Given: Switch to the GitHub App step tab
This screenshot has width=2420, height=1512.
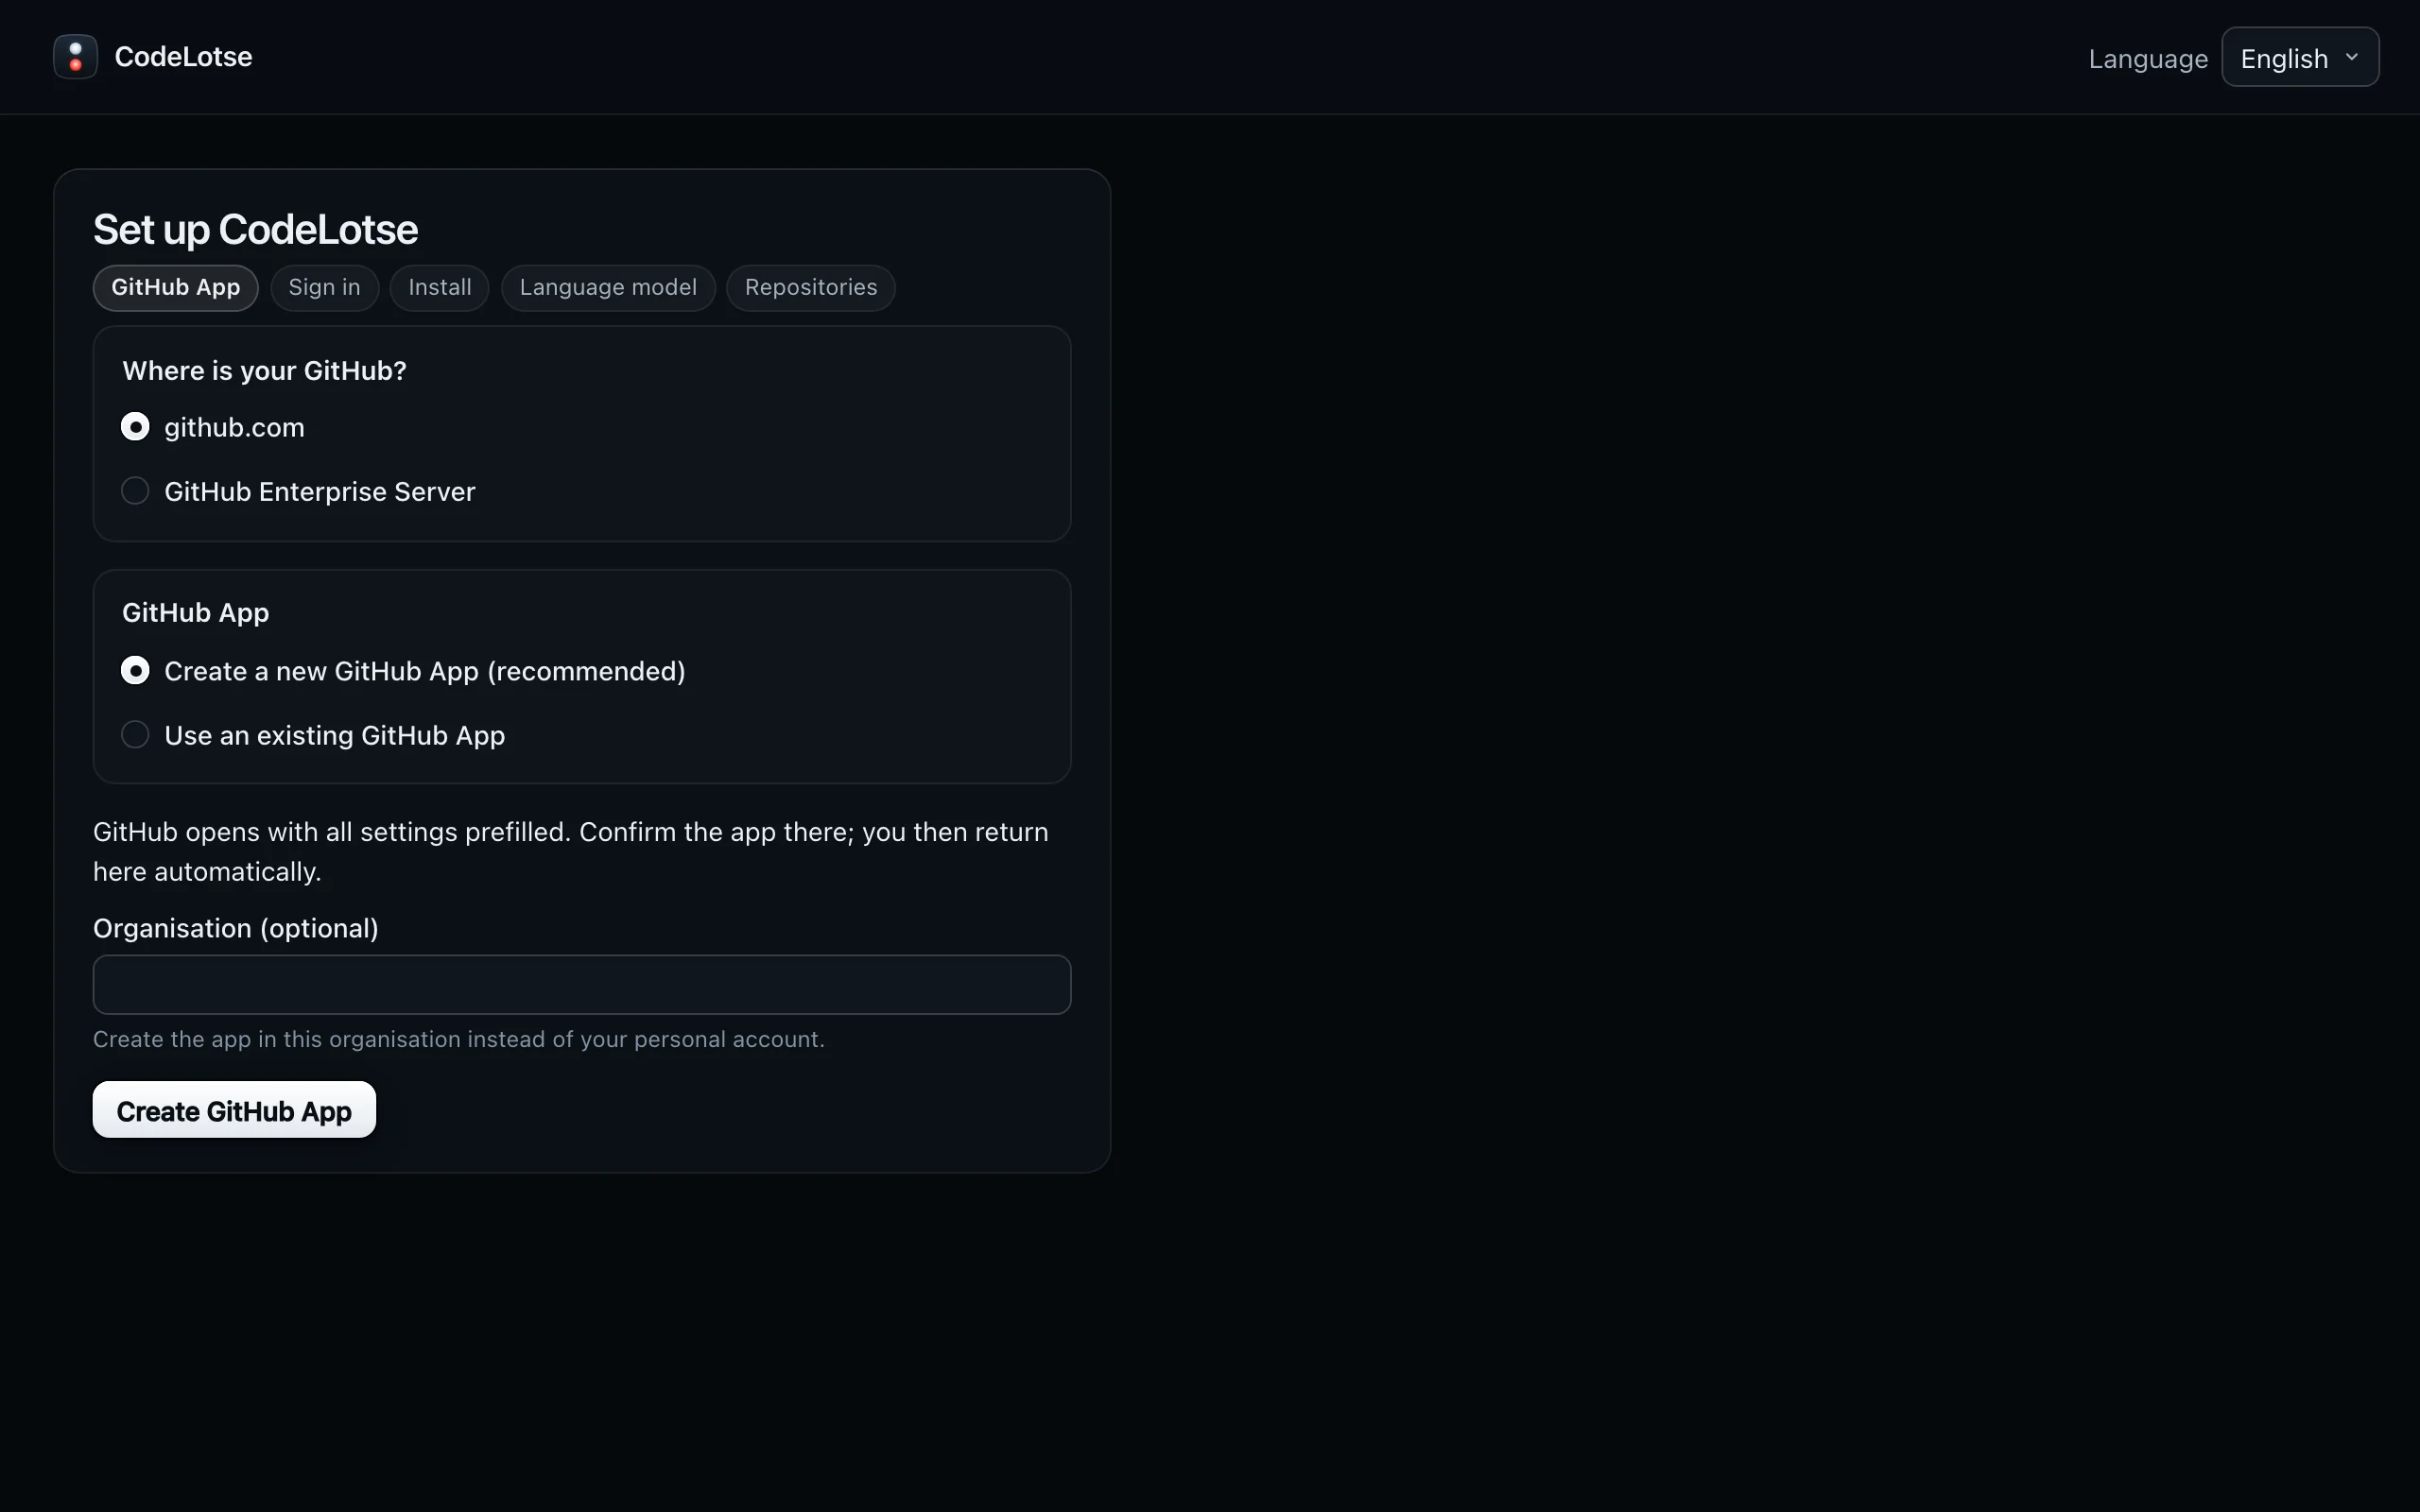Looking at the screenshot, I should [x=176, y=288].
